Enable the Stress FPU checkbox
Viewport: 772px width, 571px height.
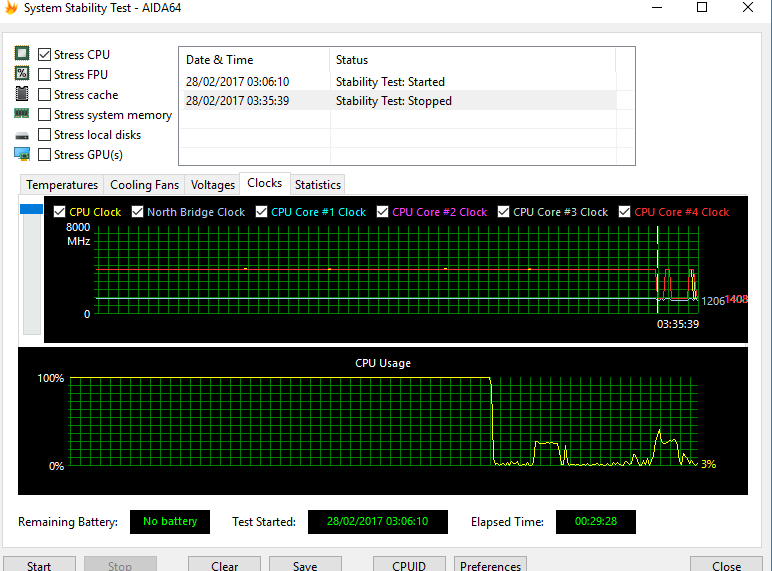44,74
